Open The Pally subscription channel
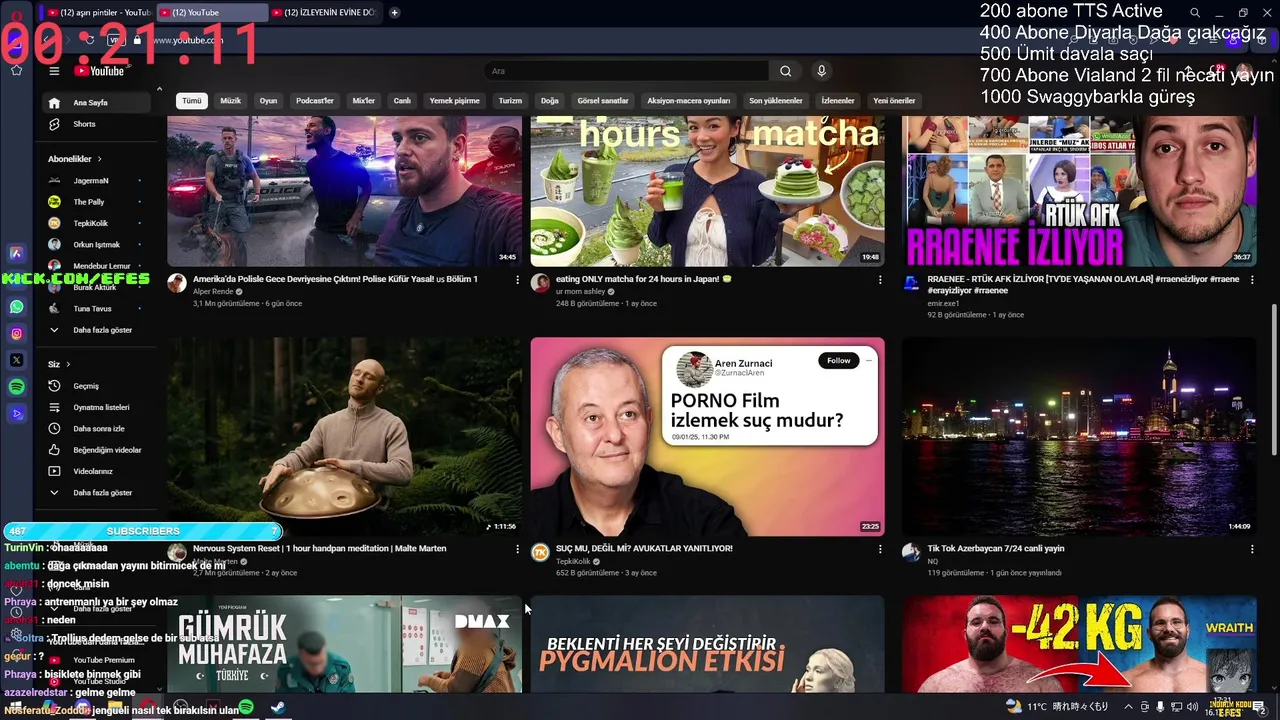 (98, 202)
